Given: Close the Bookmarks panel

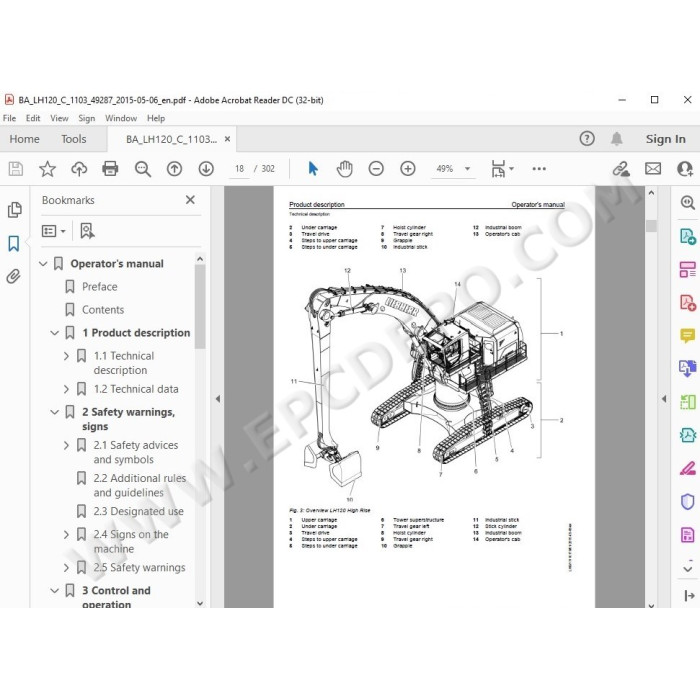Looking at the screenshot, I should tap(190, 200).
